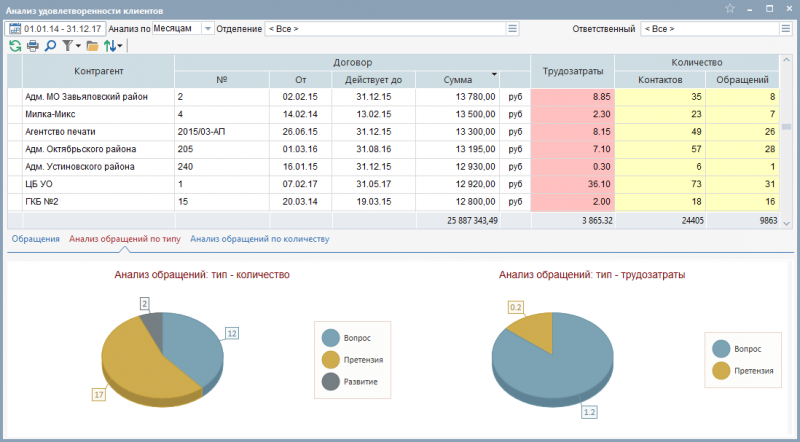The width and height of the screenshot is (800, 442).
Task: Select the Адм. Устиновского района row
Action: (x=393, y=166)
